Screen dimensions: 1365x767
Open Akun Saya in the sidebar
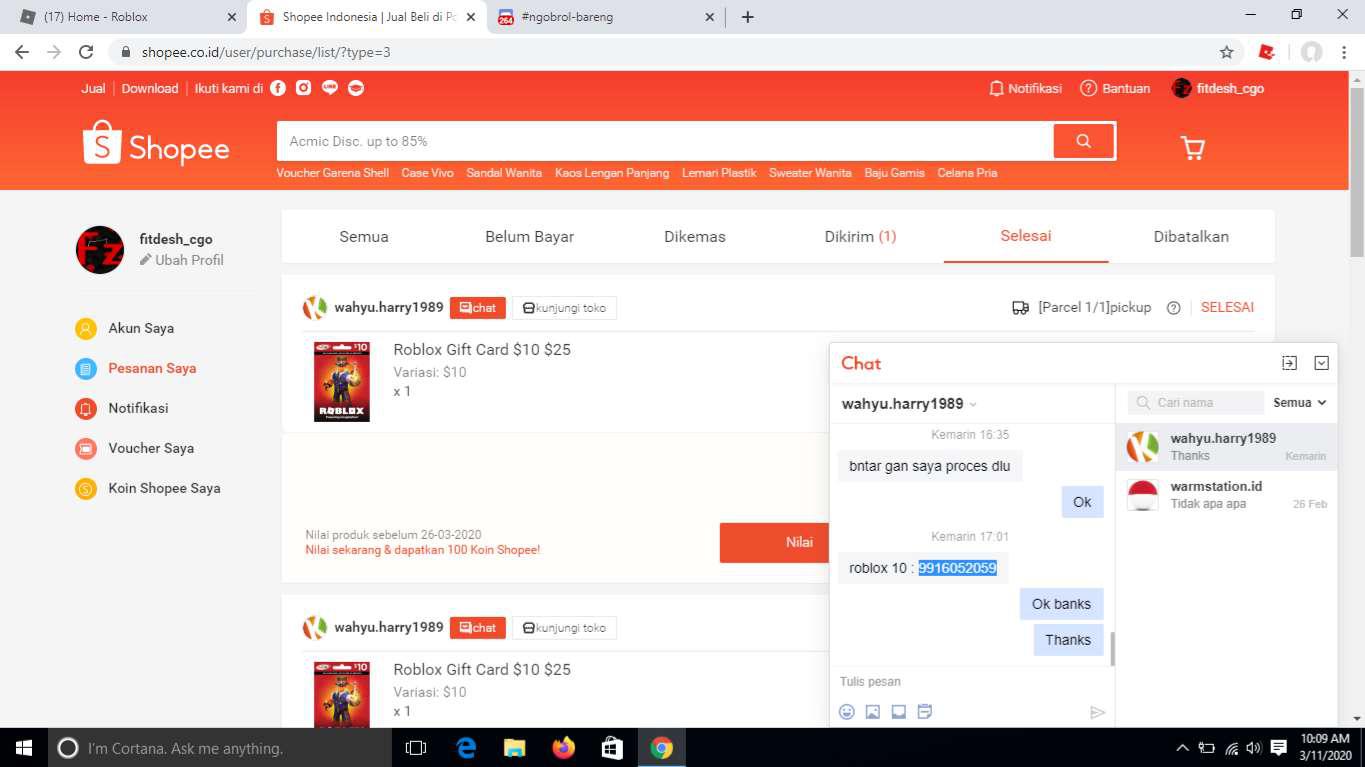(x=125, y=328)
